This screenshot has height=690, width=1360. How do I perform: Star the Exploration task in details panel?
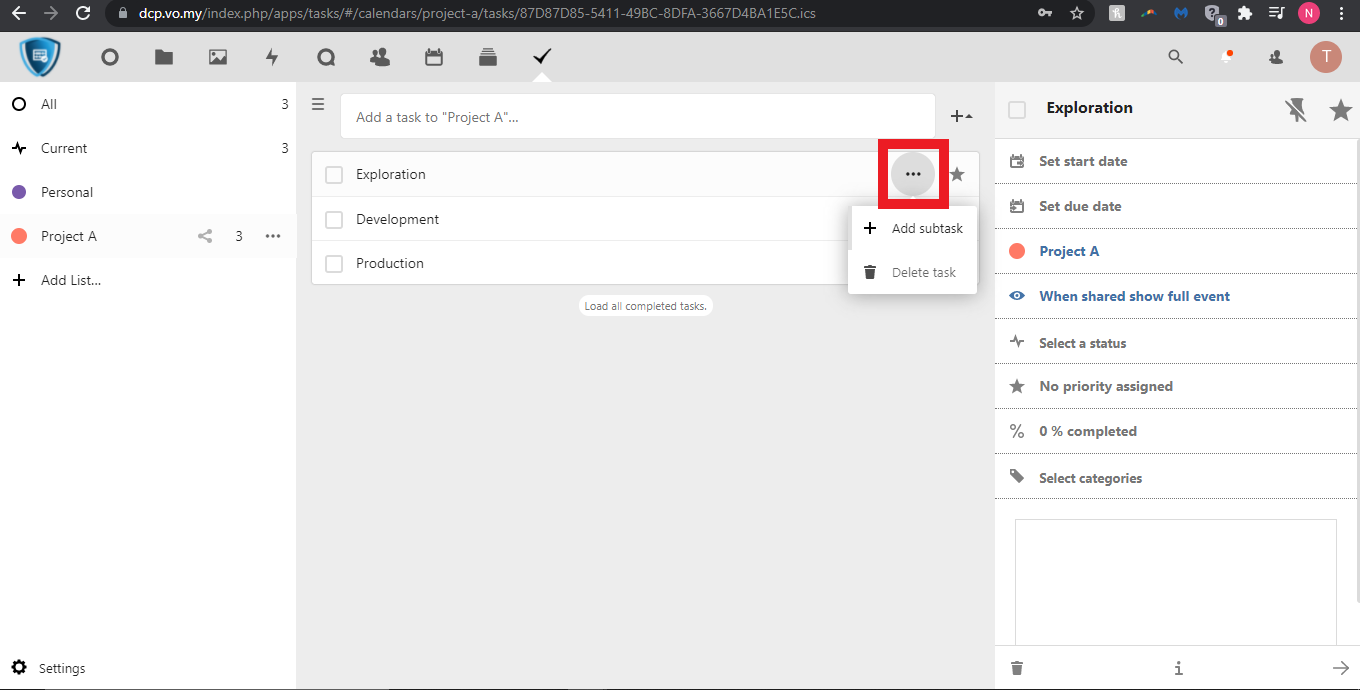click(x=1340, y=110)
